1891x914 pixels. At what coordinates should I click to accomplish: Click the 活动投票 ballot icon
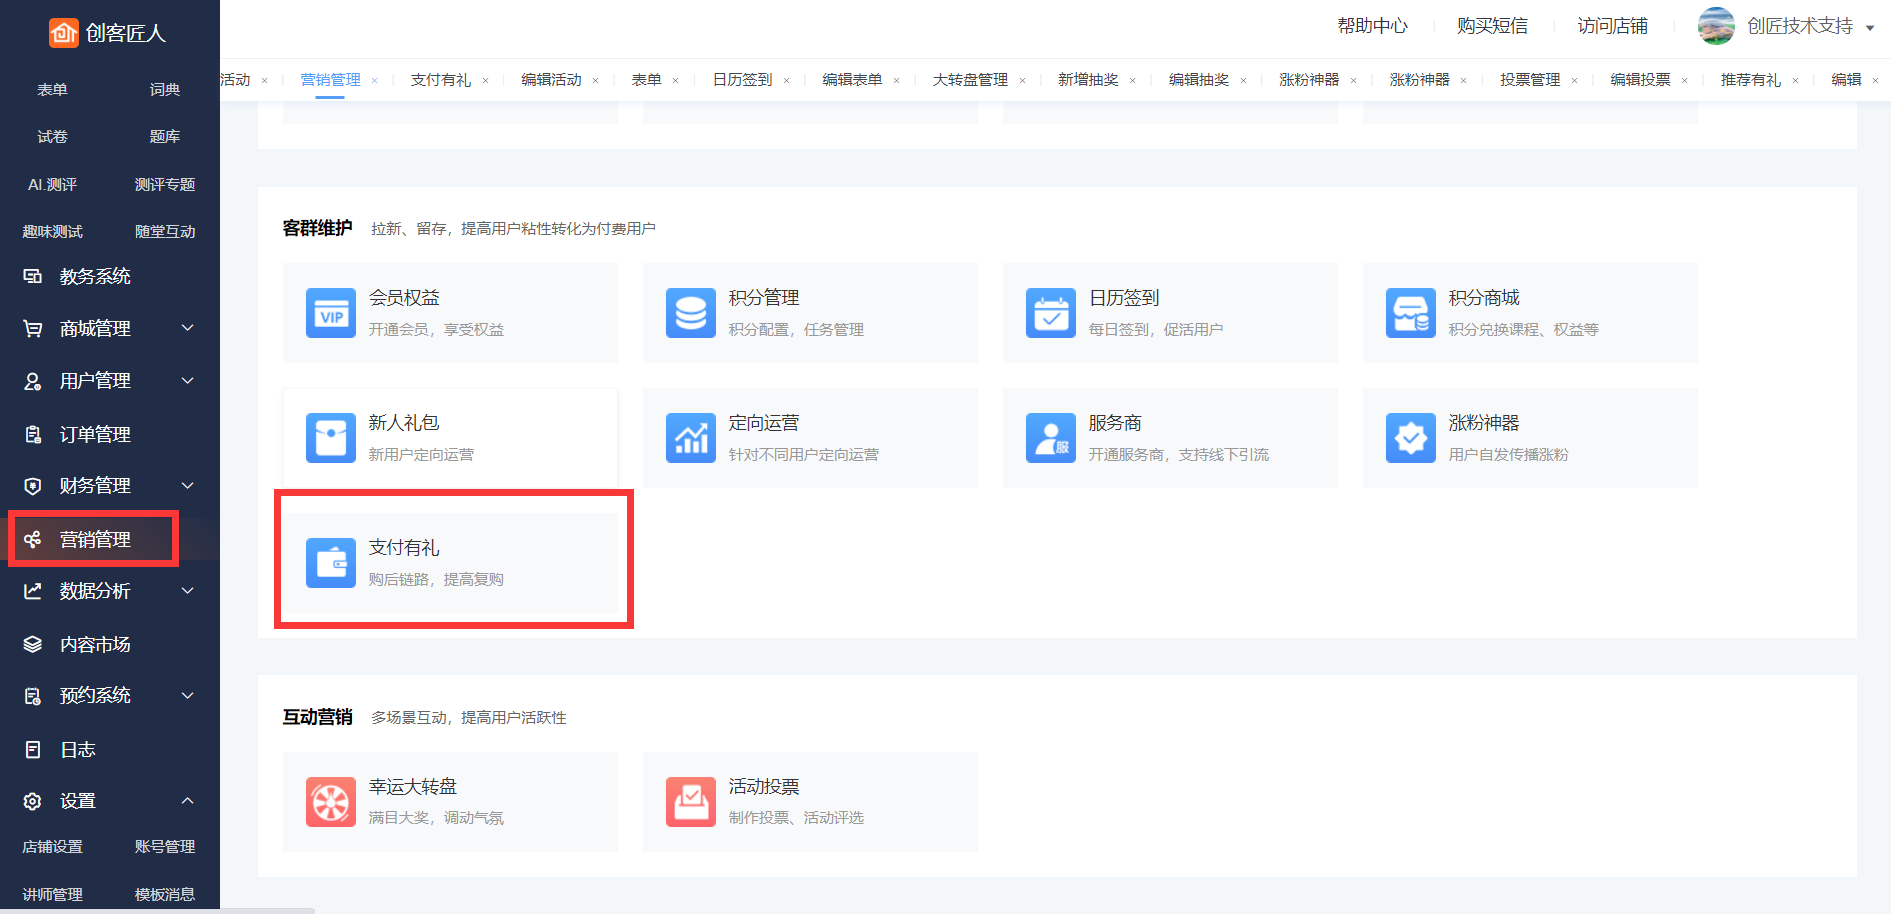(x=691, y=802)
